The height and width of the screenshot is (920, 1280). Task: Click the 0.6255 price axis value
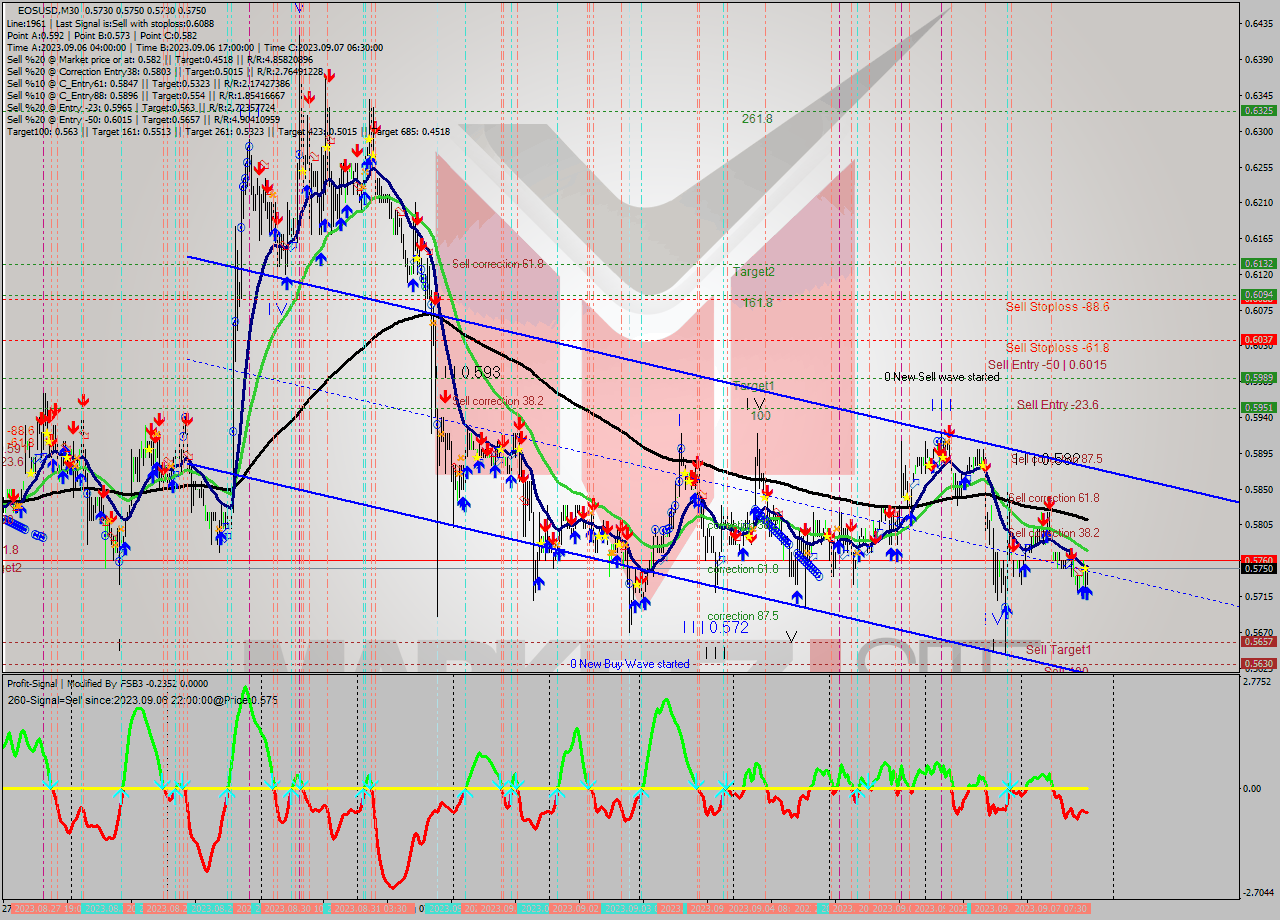1257,167
